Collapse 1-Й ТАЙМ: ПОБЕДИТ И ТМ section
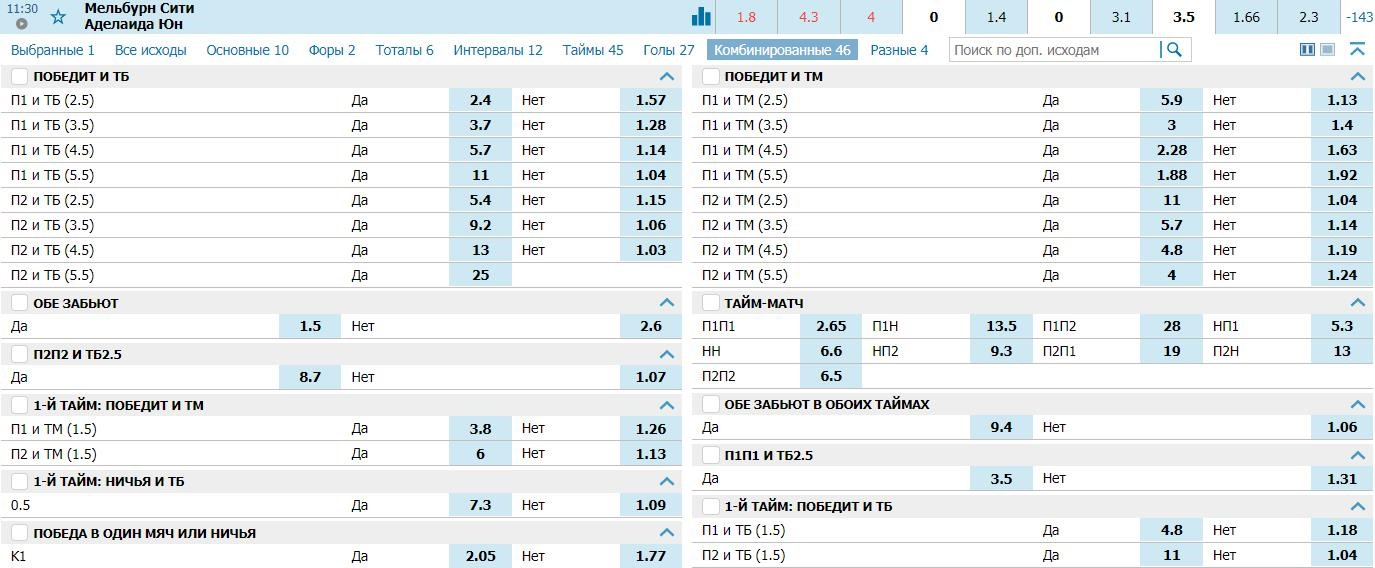The height and width of the screenshot is (568, 1375). tap(667, 405)
